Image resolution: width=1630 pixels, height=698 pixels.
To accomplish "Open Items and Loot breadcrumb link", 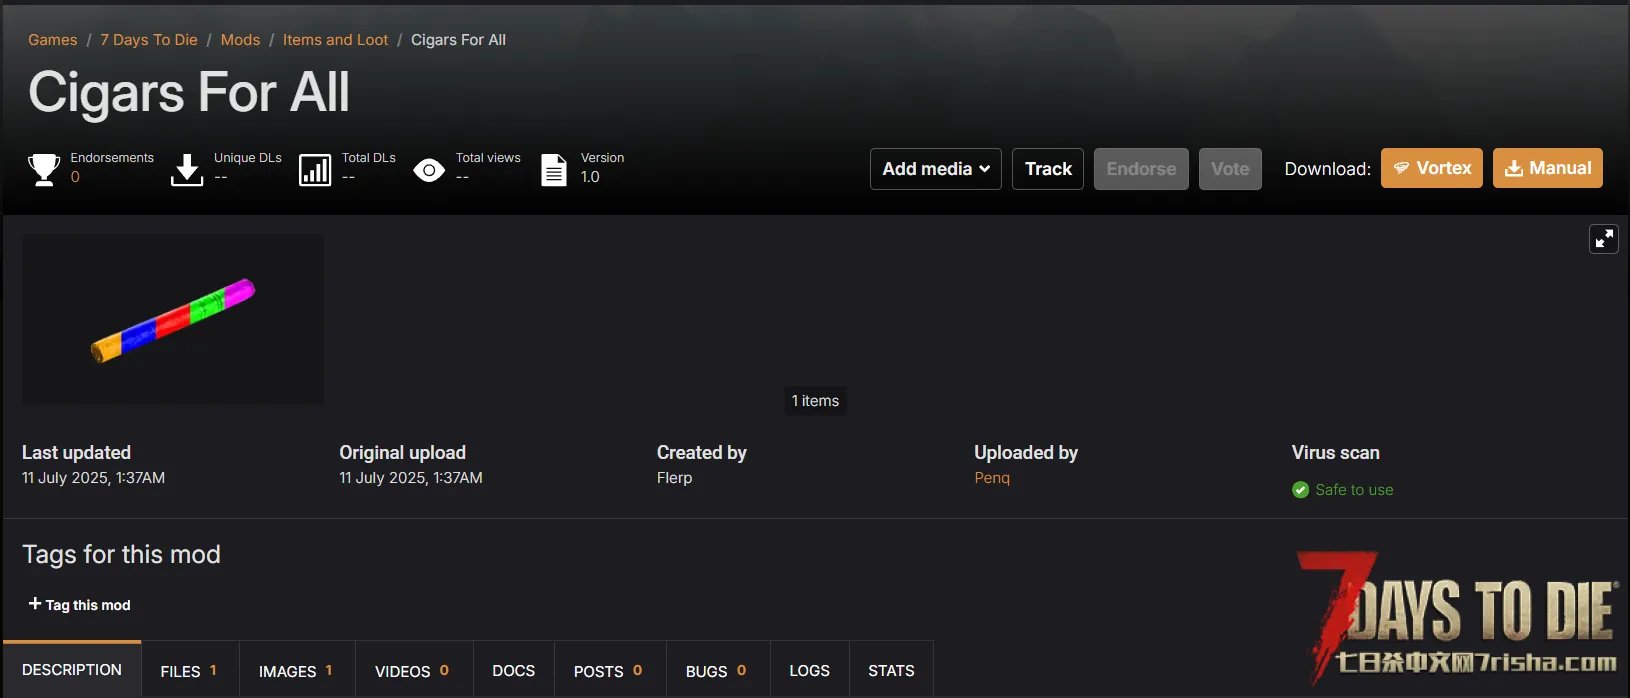I will [335, 40].
